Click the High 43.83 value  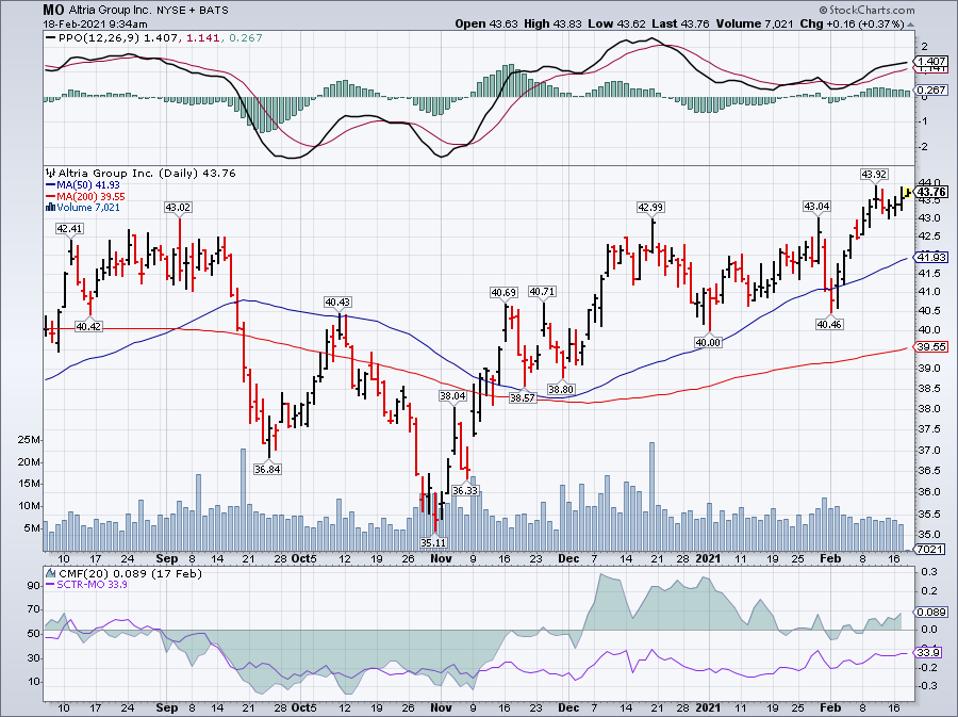(x=553, y=24)
